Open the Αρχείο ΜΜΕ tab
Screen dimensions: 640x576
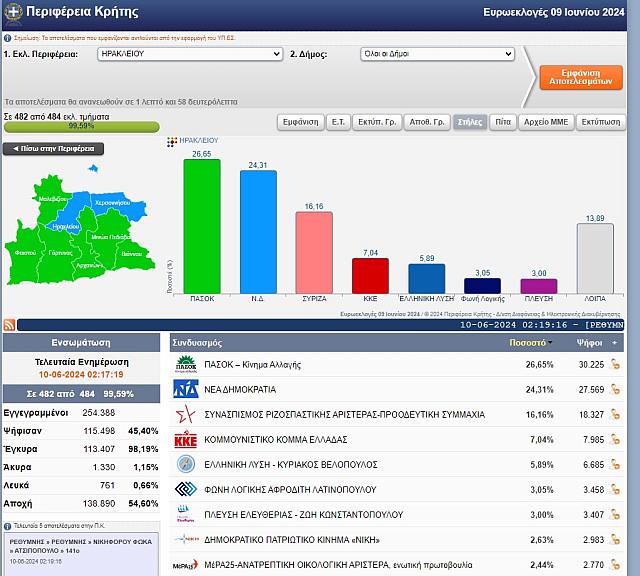pos(546,121)
